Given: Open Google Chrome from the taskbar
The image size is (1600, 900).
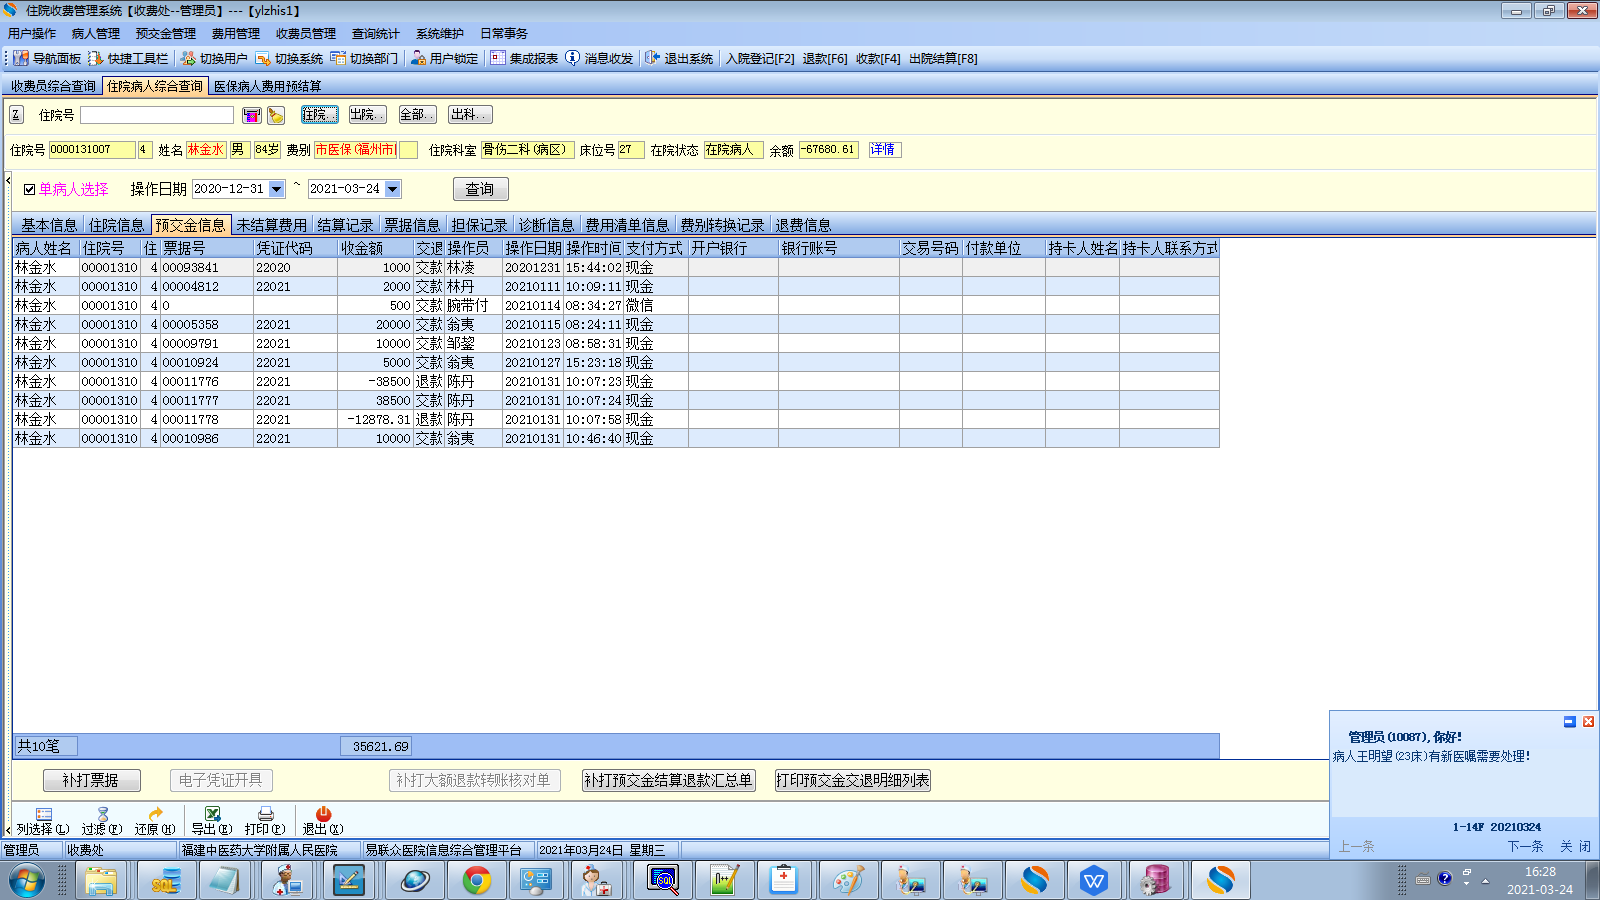Looking at the screenshot, I should tap(476, 881).
